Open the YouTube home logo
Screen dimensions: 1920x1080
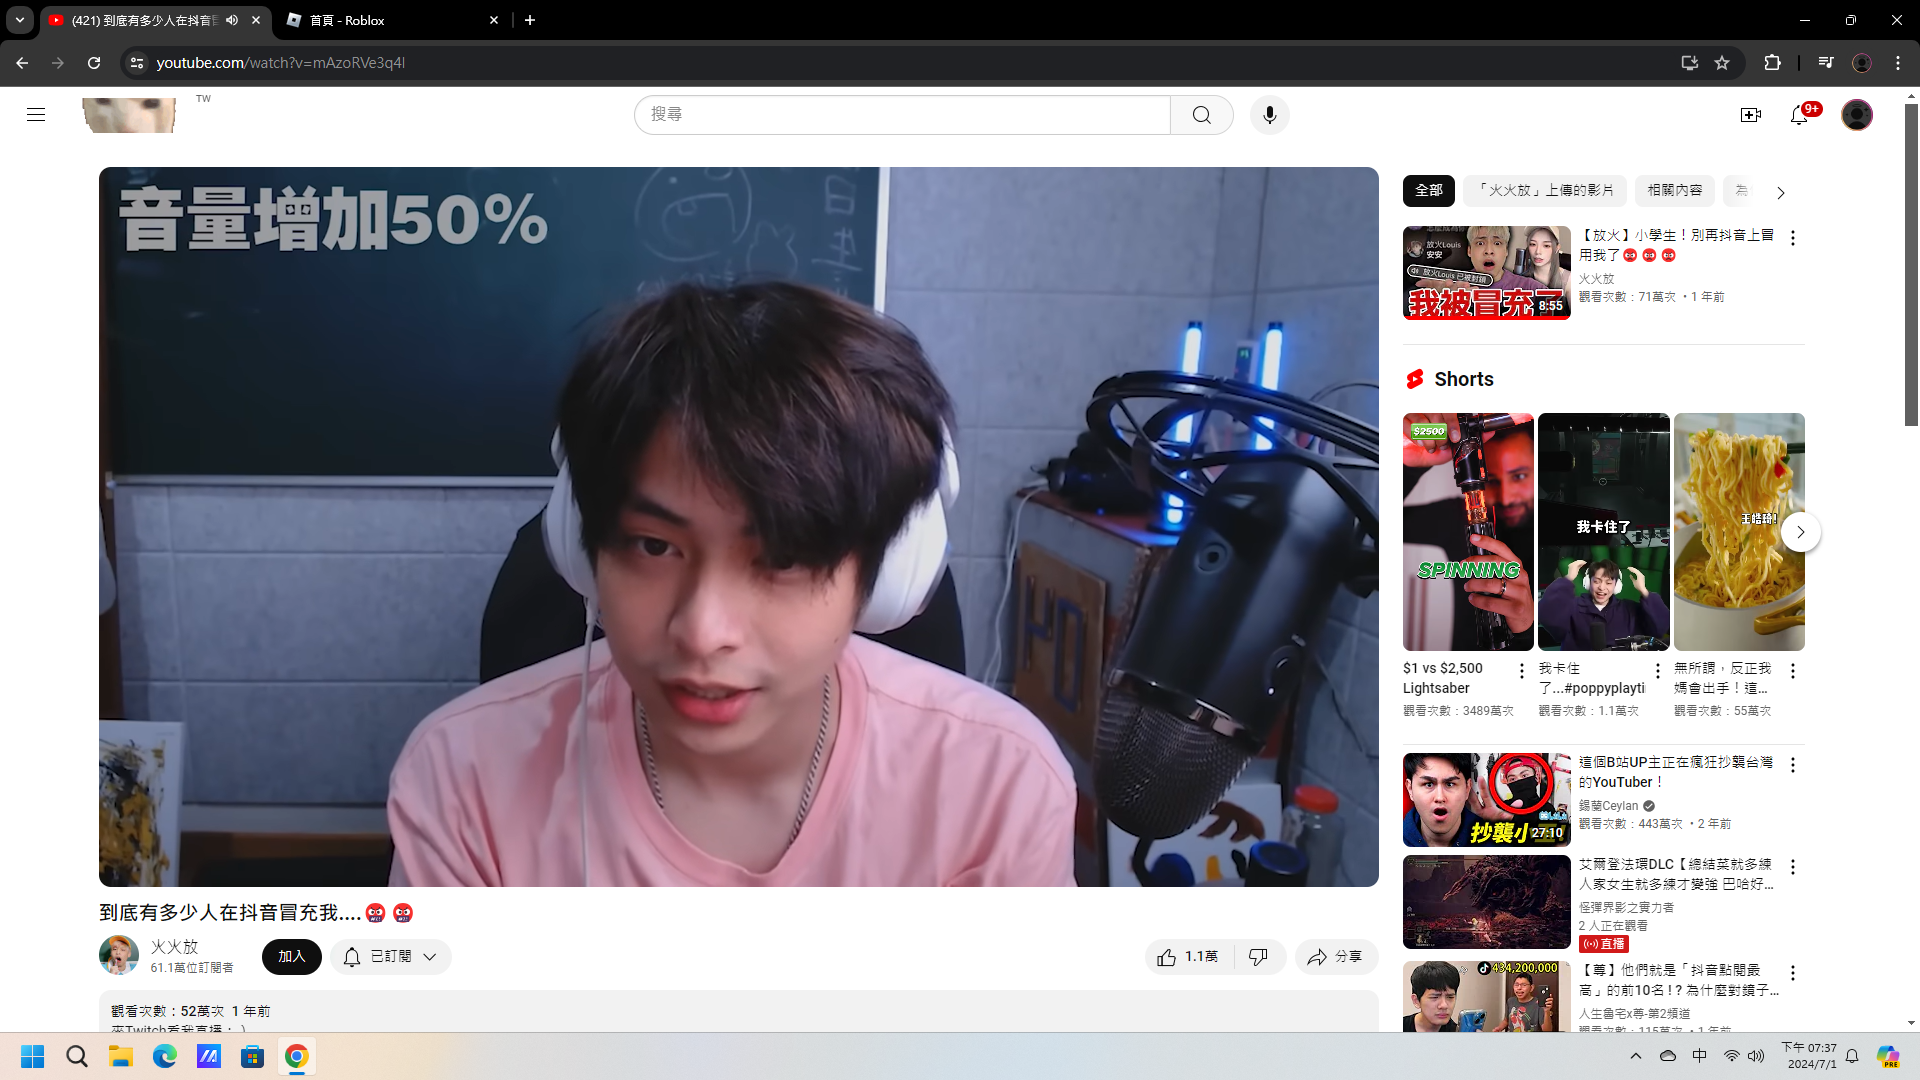coord(129,115)
